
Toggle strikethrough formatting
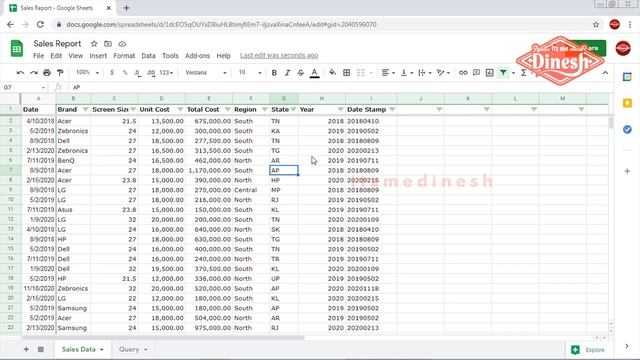[x=301, y=73]
